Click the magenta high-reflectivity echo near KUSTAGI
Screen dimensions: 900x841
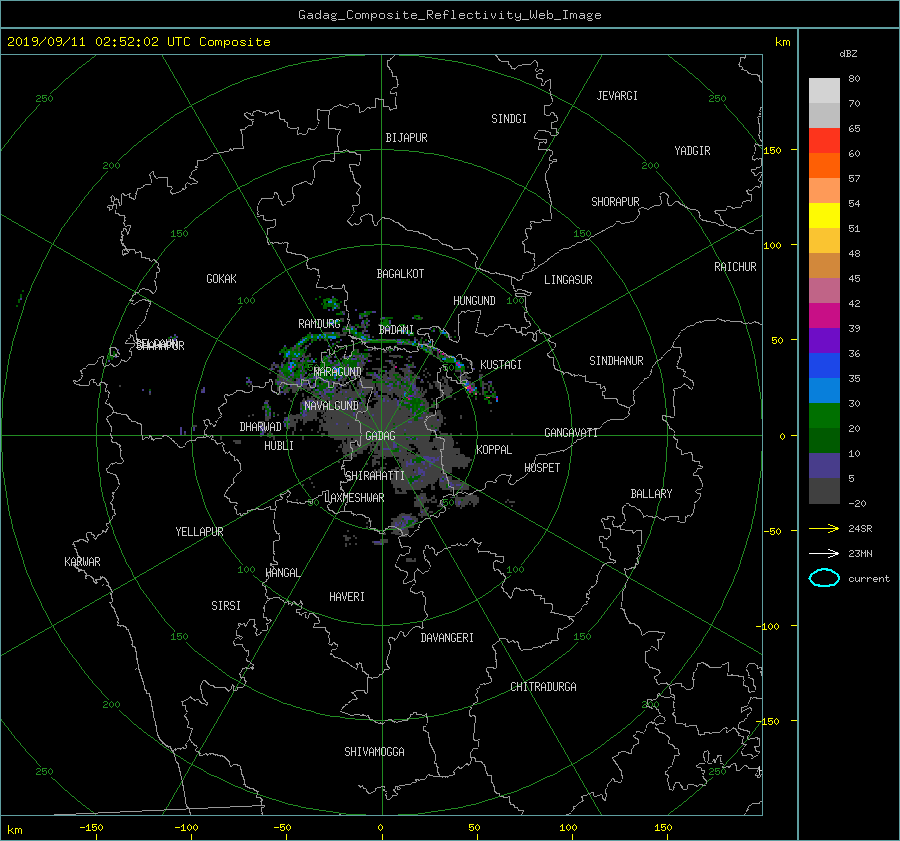click(x=470, y=387)
